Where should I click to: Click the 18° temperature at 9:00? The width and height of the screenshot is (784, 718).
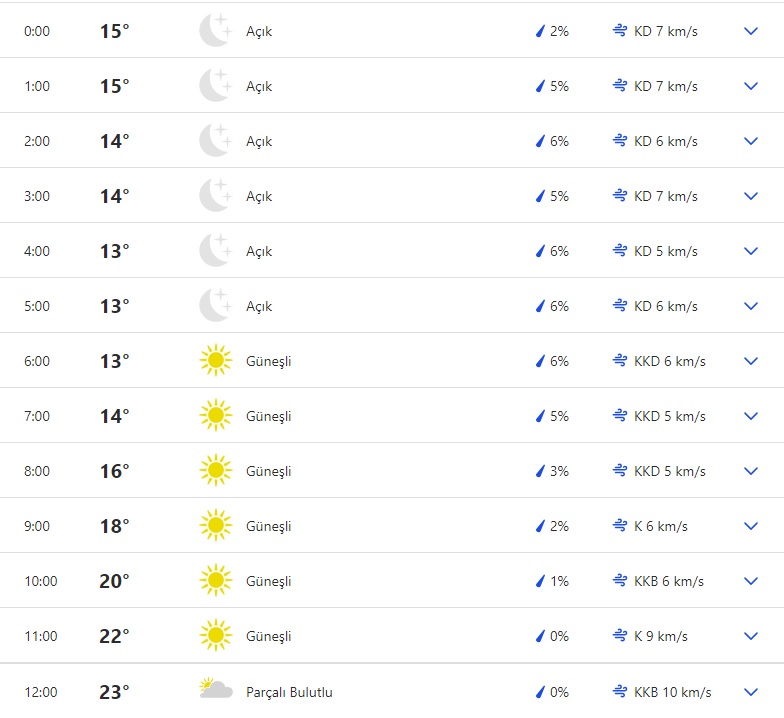coord(114,526)
